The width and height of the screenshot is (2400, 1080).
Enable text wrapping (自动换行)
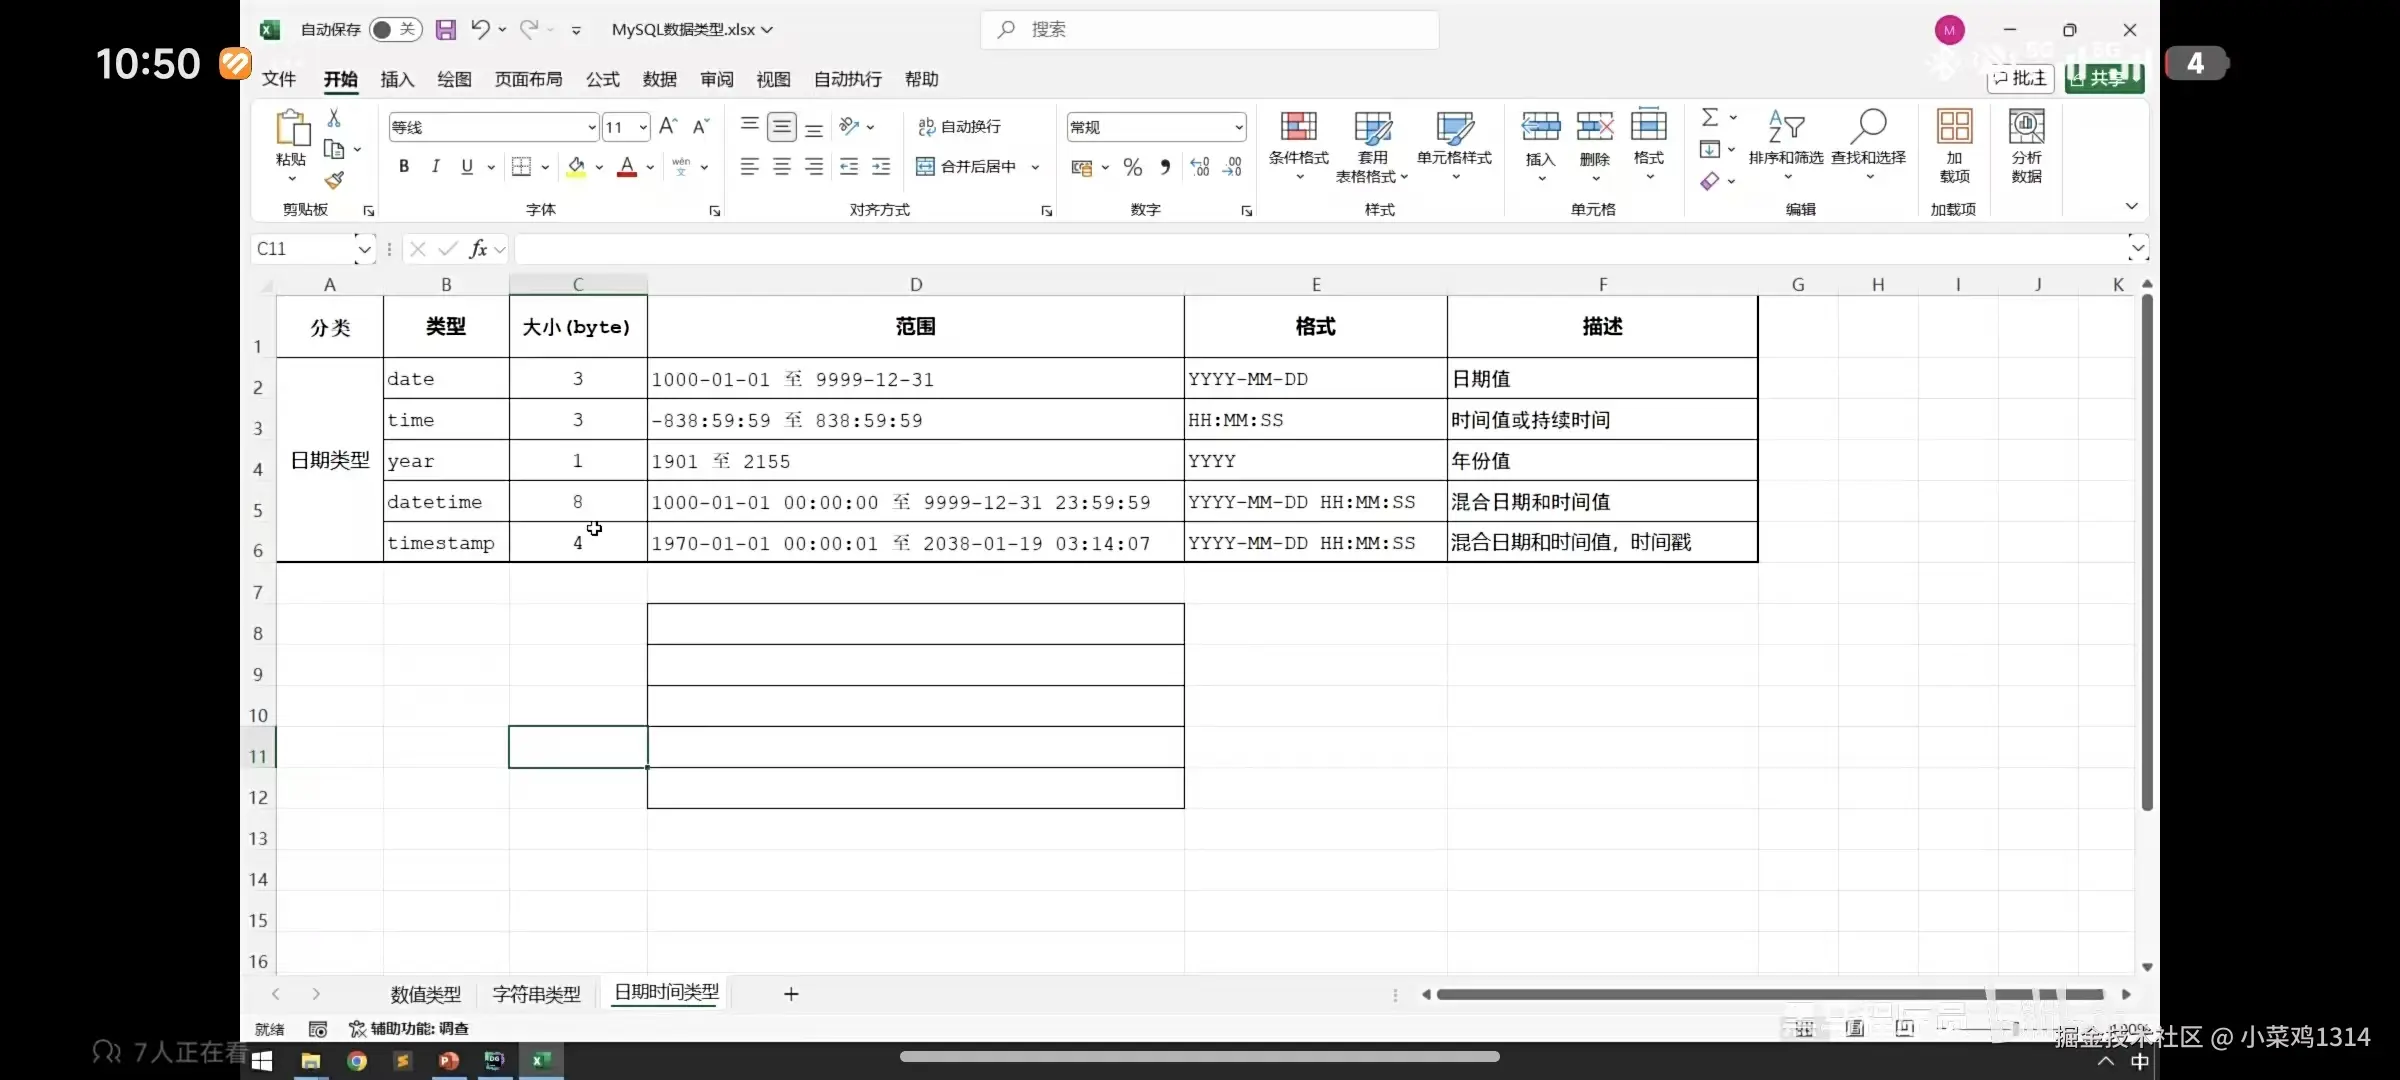click(x=958, y=126)
